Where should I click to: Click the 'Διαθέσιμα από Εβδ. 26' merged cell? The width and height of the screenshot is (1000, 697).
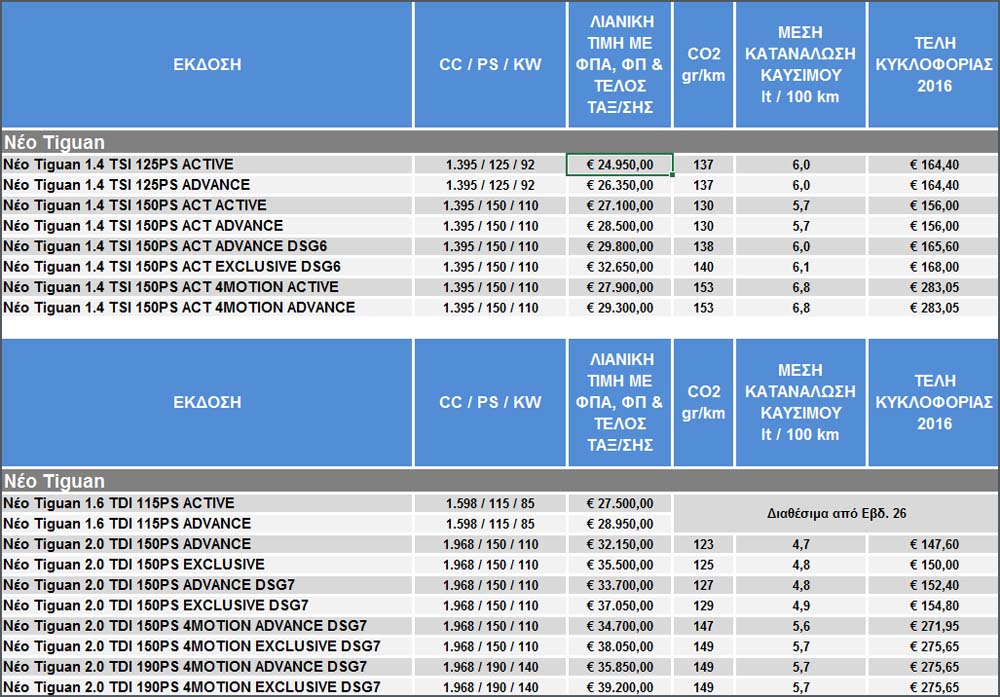click(834, 513)
